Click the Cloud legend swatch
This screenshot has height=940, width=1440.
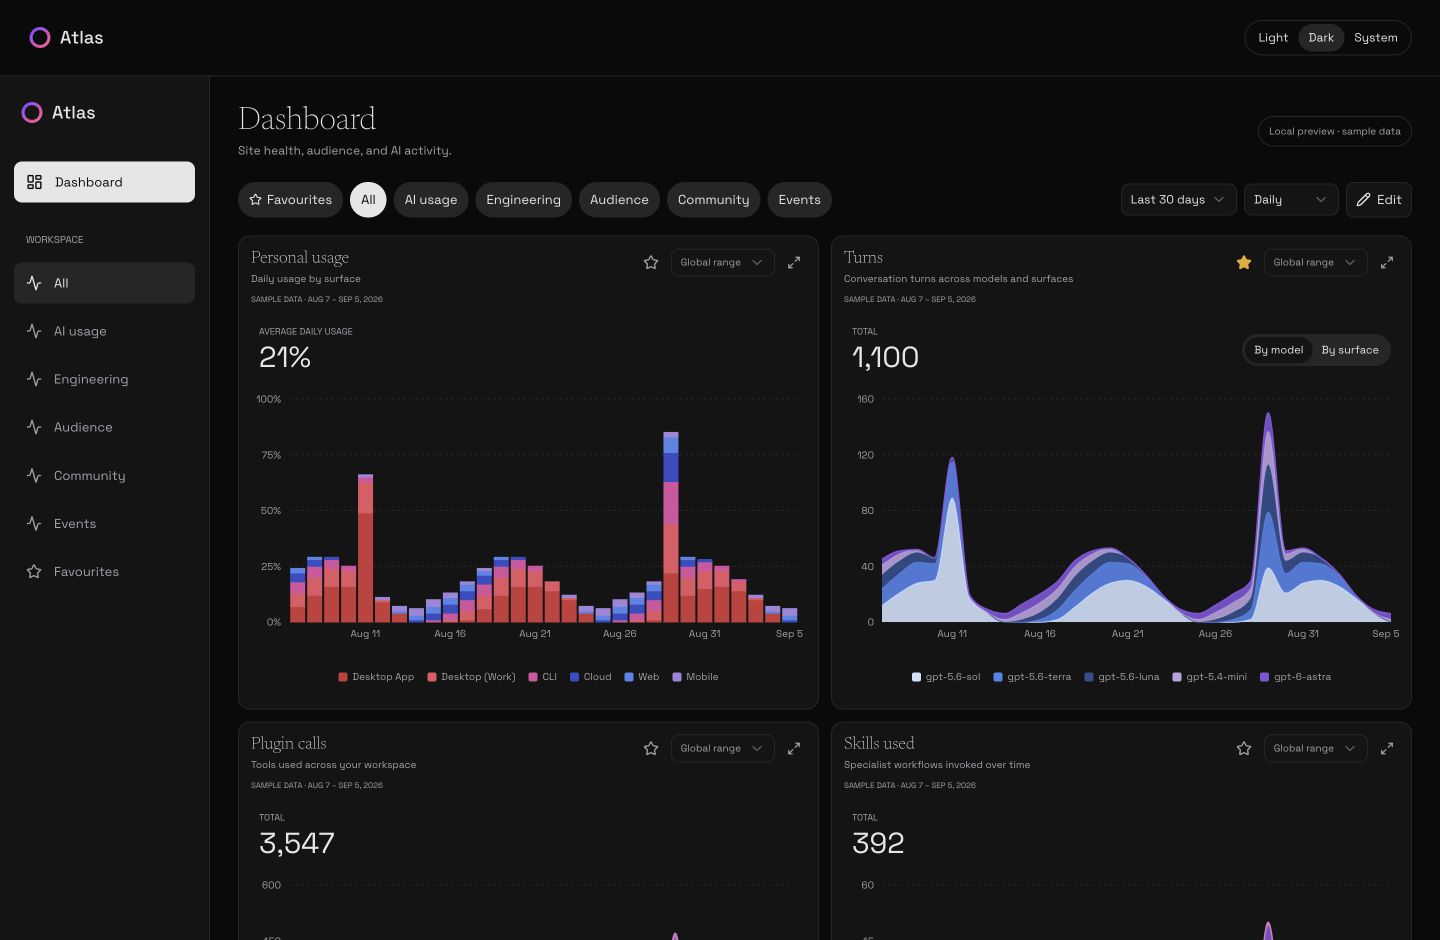pyautogui.click(x=575, y=677)
